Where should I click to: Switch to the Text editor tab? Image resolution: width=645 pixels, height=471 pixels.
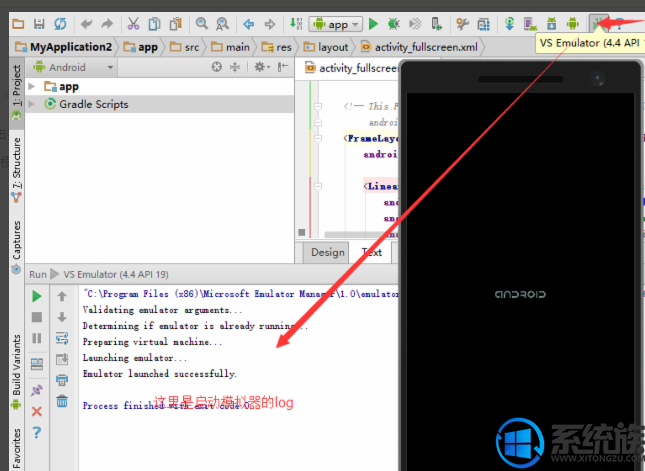[x=371, y=252]
